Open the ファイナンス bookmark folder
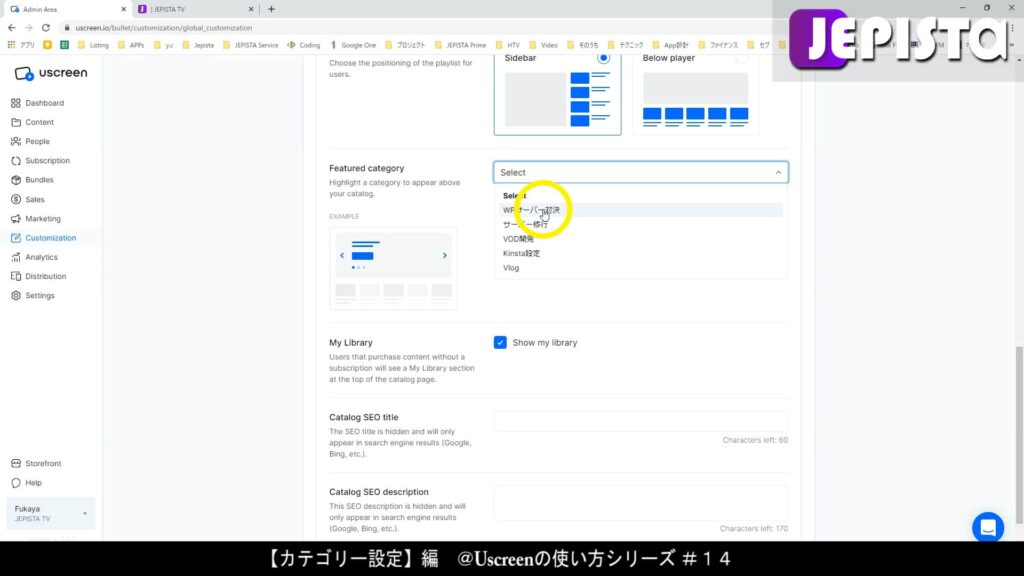The height and width of the screenshot is (576, 1024). click(718, 45)
